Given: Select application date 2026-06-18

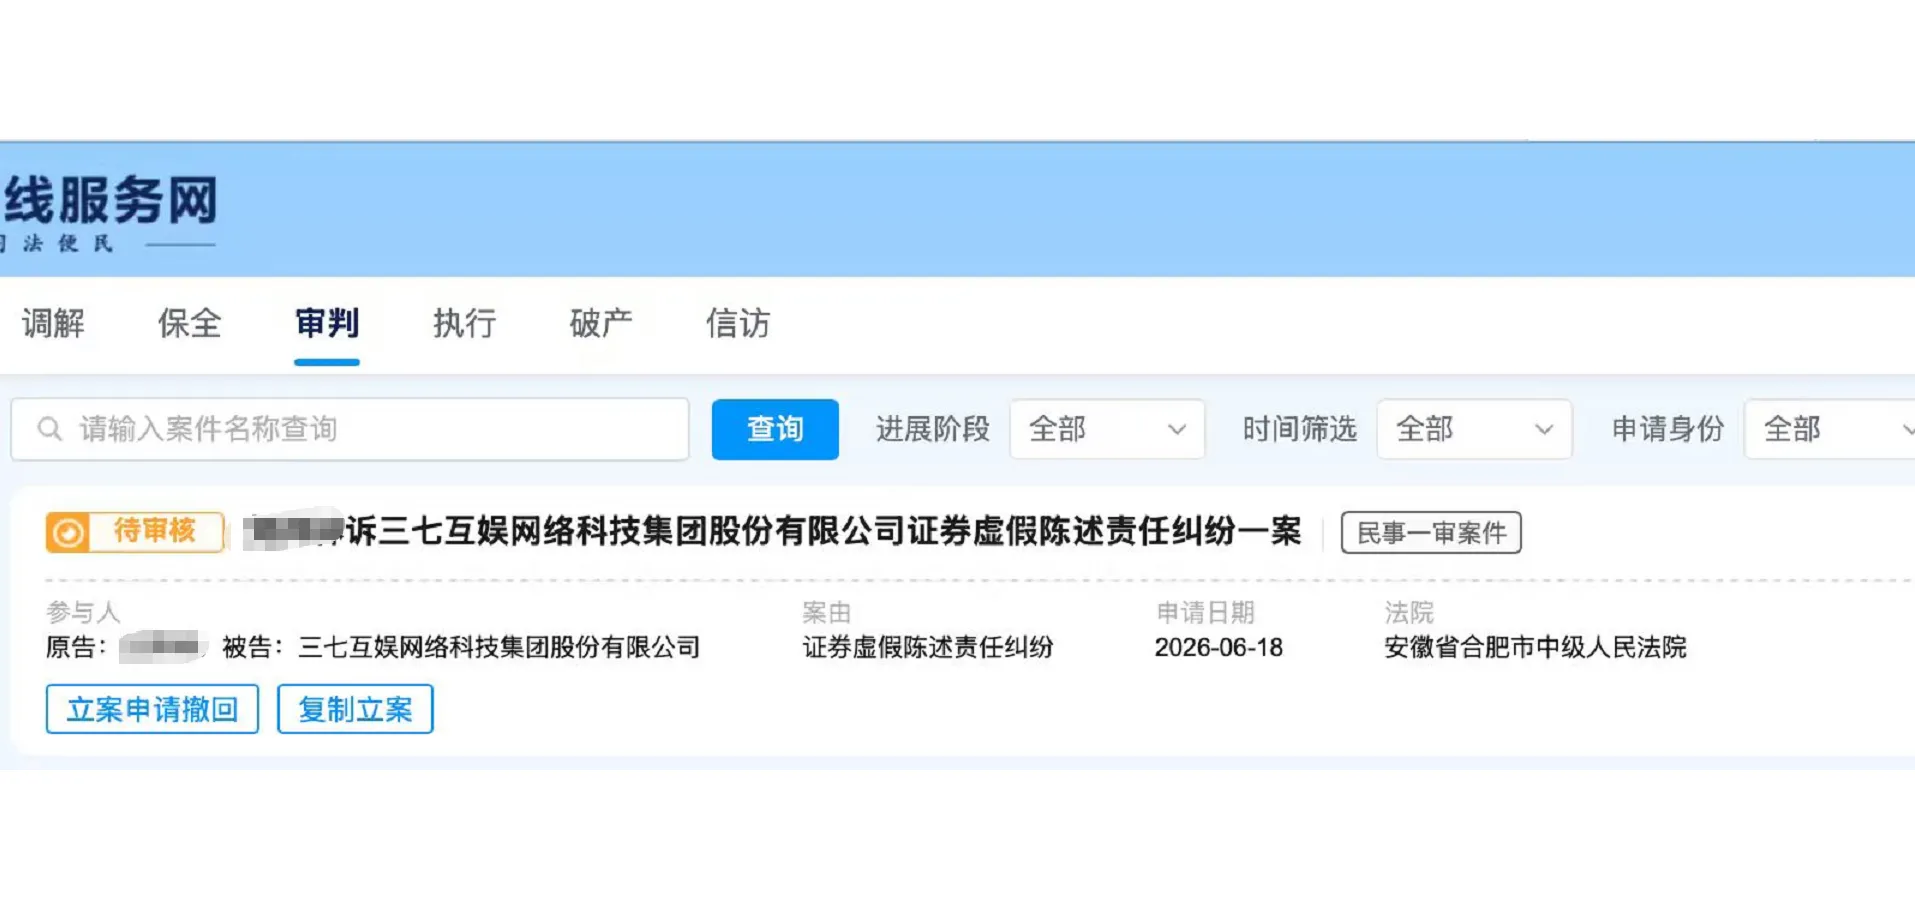Looking at the screenshot, I should pyautogui.click(x=1219, y=647).
